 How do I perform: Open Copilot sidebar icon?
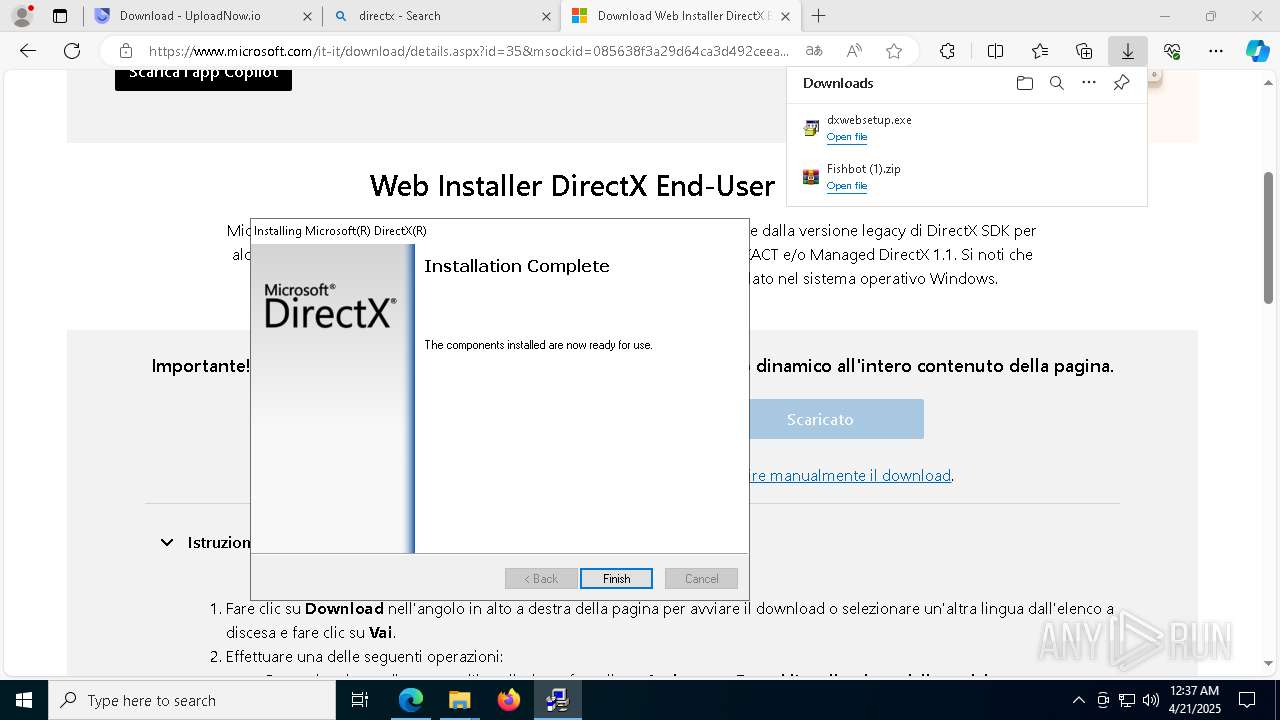point(1258,51)
